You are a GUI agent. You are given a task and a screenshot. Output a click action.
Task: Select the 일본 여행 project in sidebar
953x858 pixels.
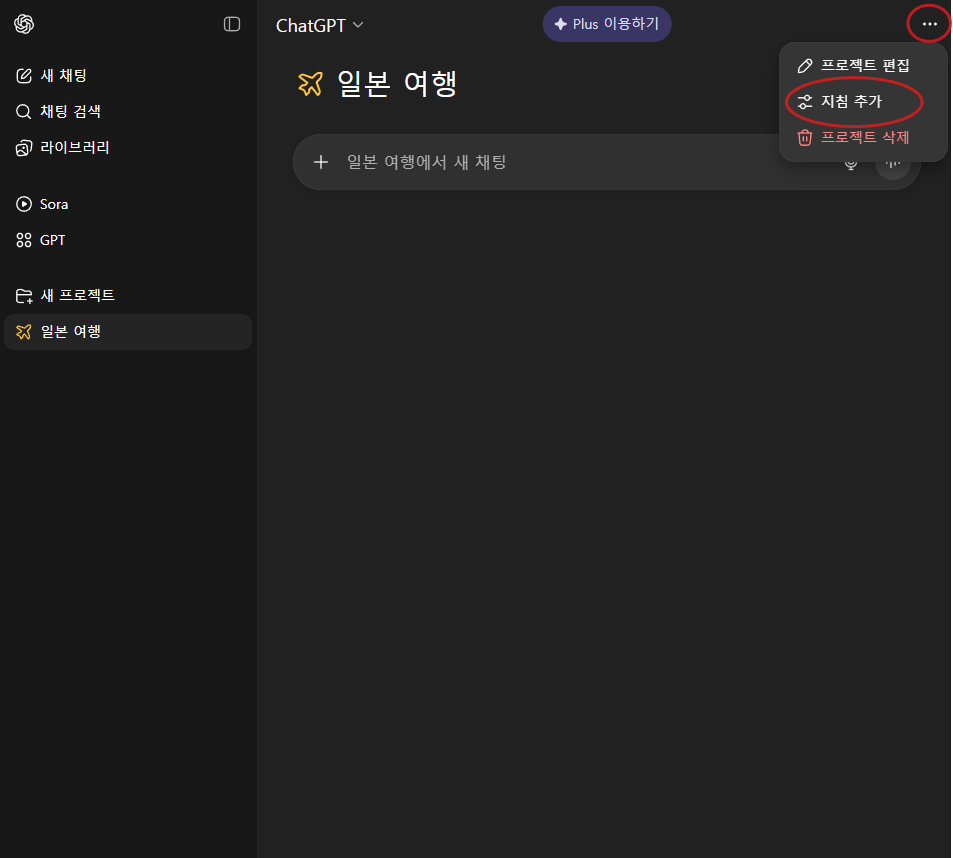[x=70, y=332]
